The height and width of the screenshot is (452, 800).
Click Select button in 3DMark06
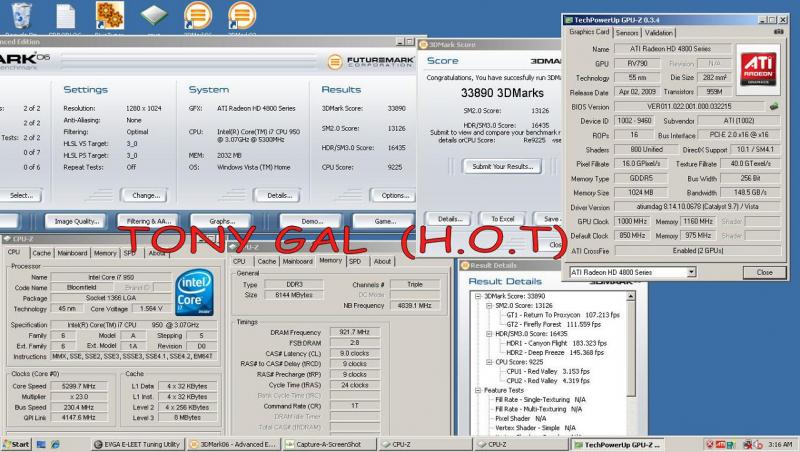point(21,195)
